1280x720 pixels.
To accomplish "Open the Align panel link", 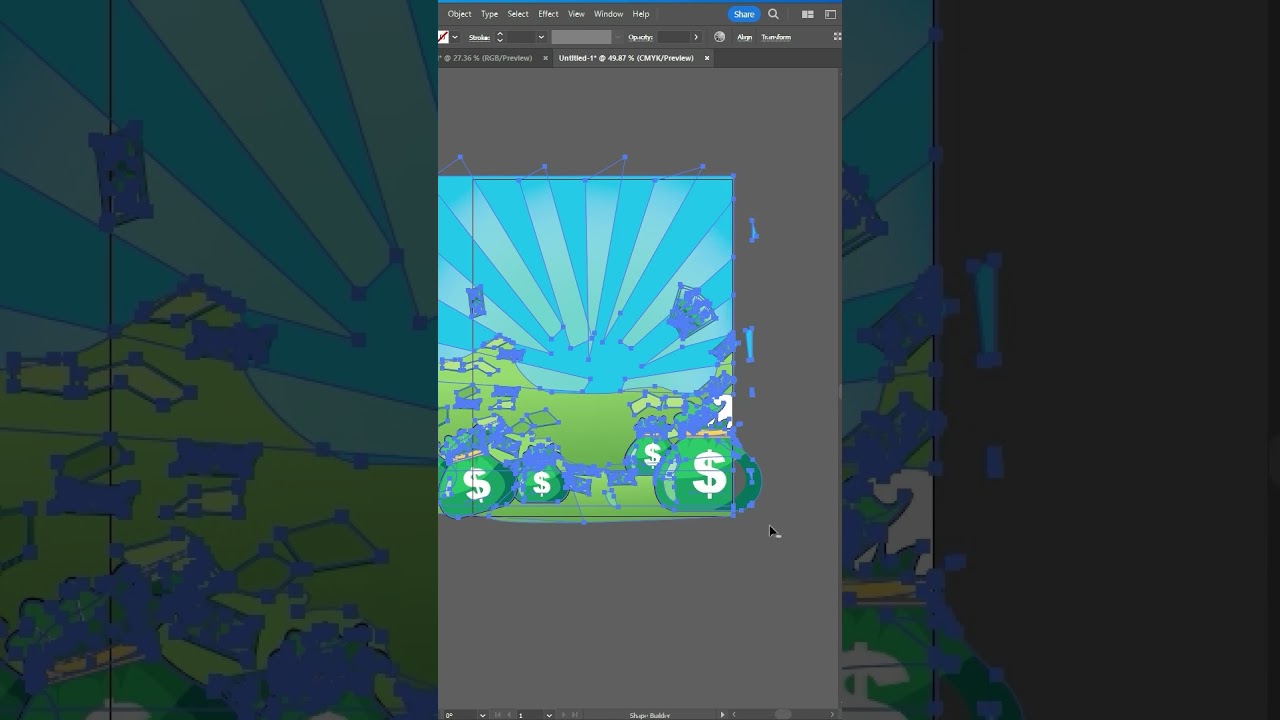I will tap(744, 37).
